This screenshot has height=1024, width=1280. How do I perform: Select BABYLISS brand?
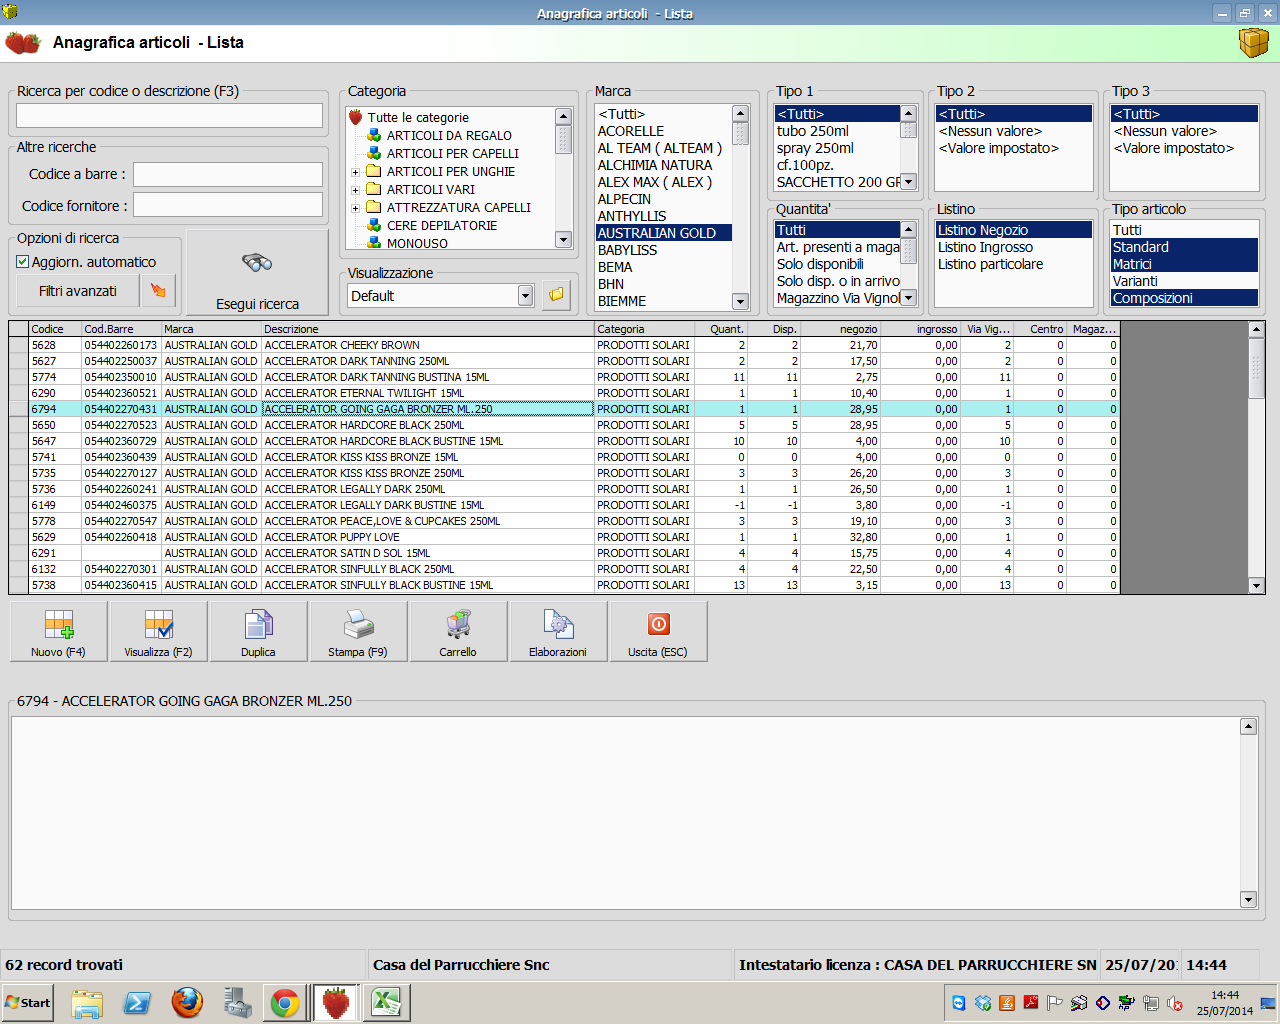tap(628, 250)
